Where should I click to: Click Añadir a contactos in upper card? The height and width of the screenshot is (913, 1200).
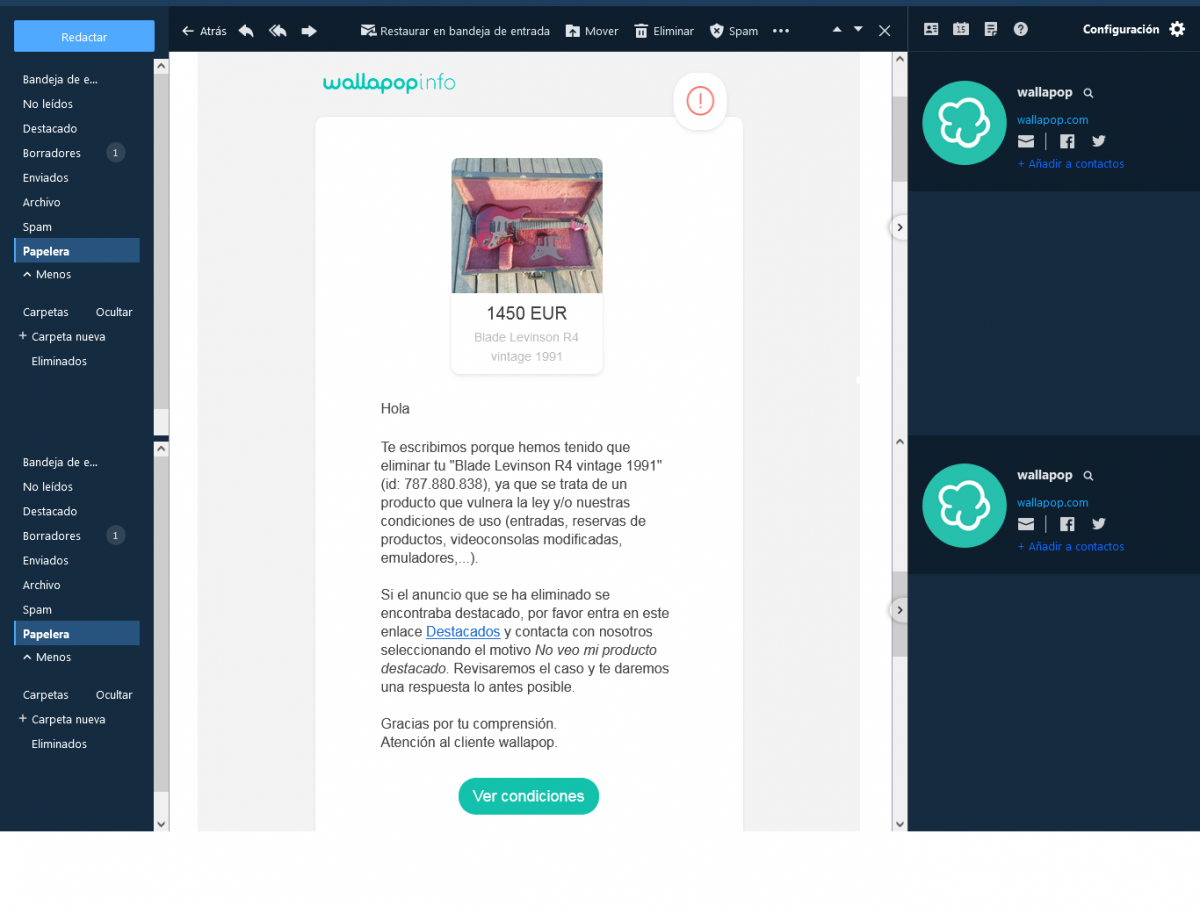pyautogui.click(x=1071, y=164)
